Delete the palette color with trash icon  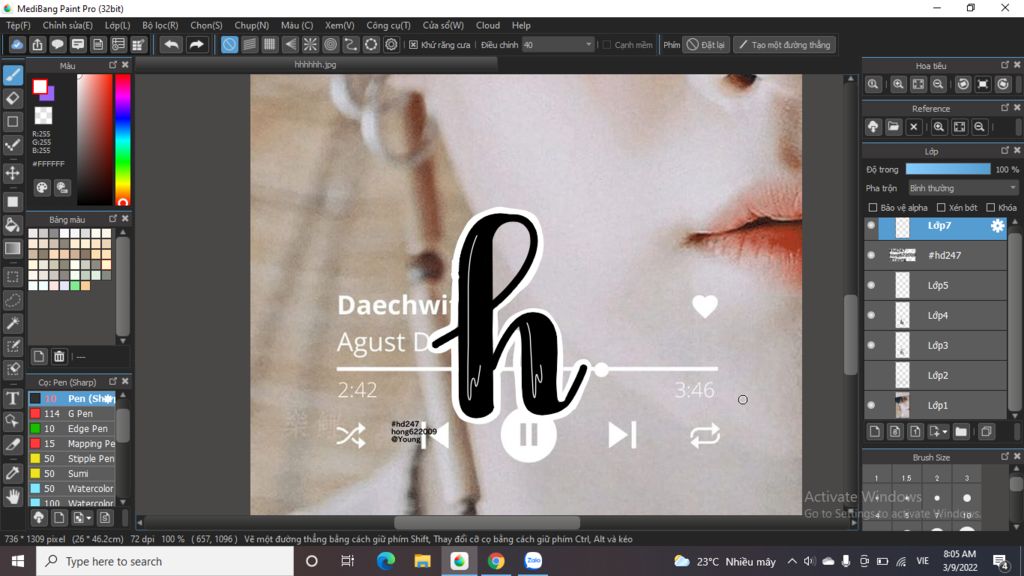coord(59,357)
